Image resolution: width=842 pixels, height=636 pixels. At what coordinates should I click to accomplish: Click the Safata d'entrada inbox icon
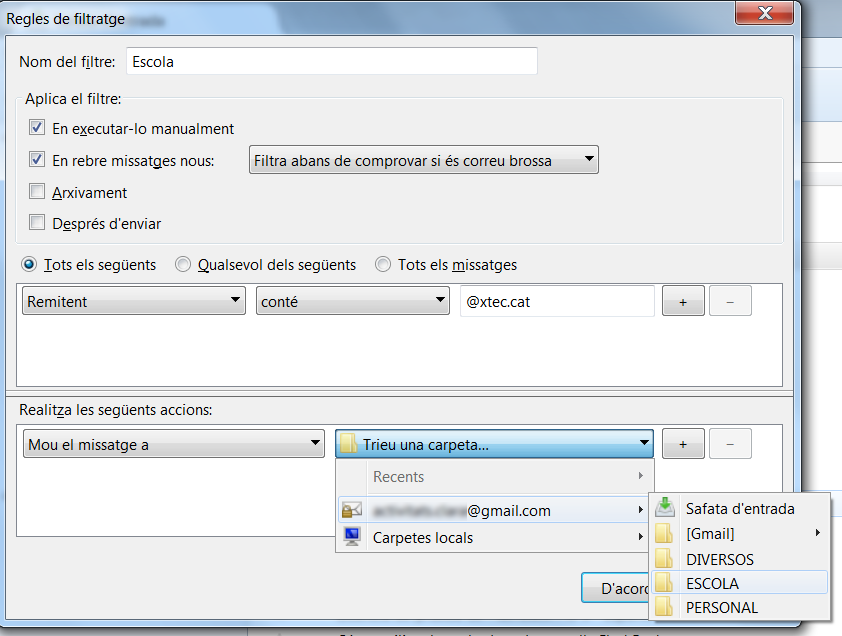[665, 508]
